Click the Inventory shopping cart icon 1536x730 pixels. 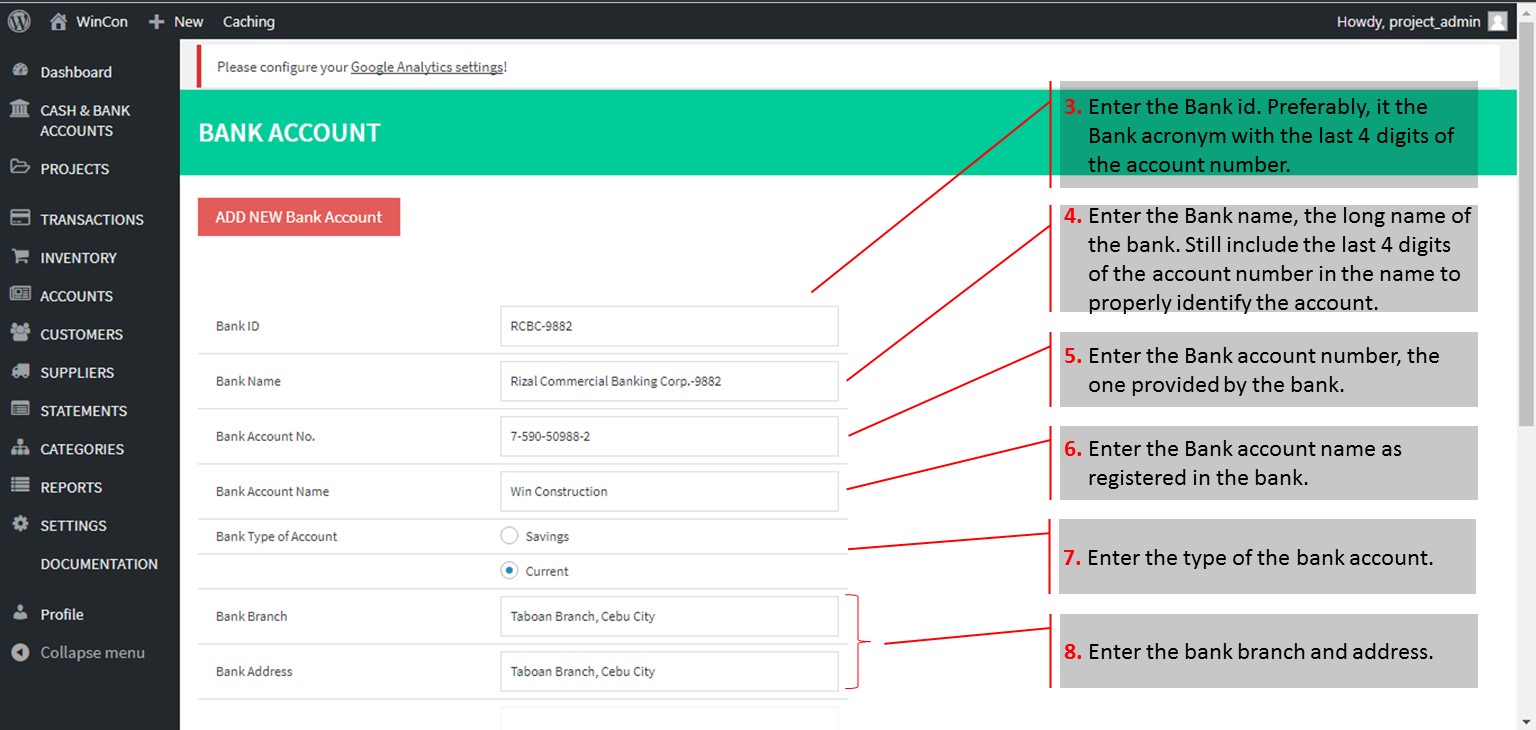coord(19,257)
